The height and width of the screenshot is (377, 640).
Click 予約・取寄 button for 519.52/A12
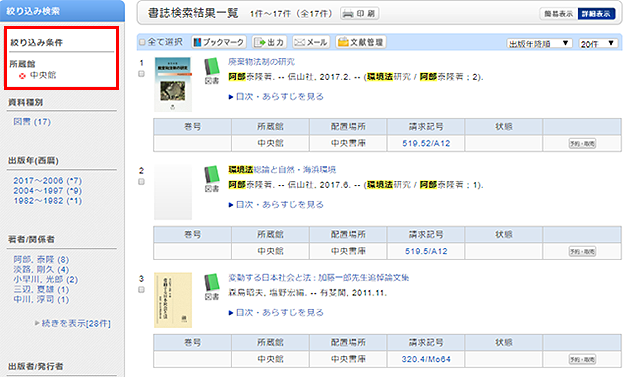582,144
